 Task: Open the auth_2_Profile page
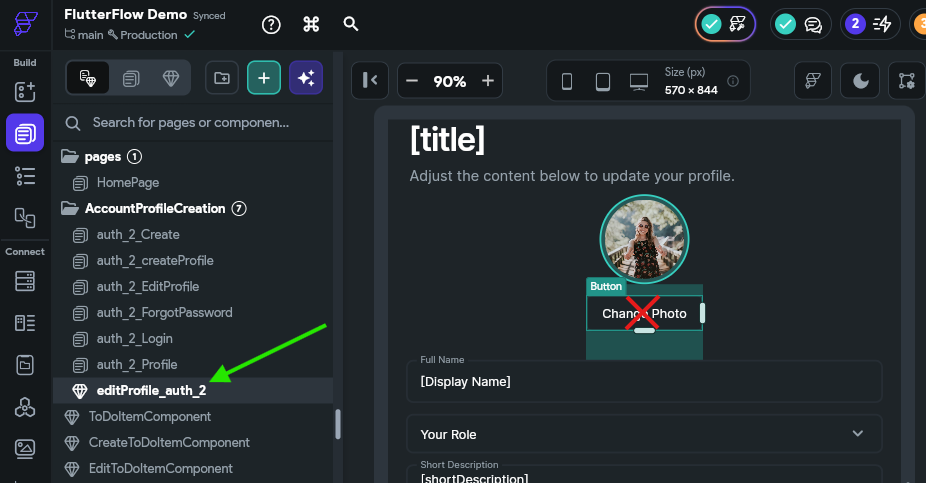pos(136,364)
